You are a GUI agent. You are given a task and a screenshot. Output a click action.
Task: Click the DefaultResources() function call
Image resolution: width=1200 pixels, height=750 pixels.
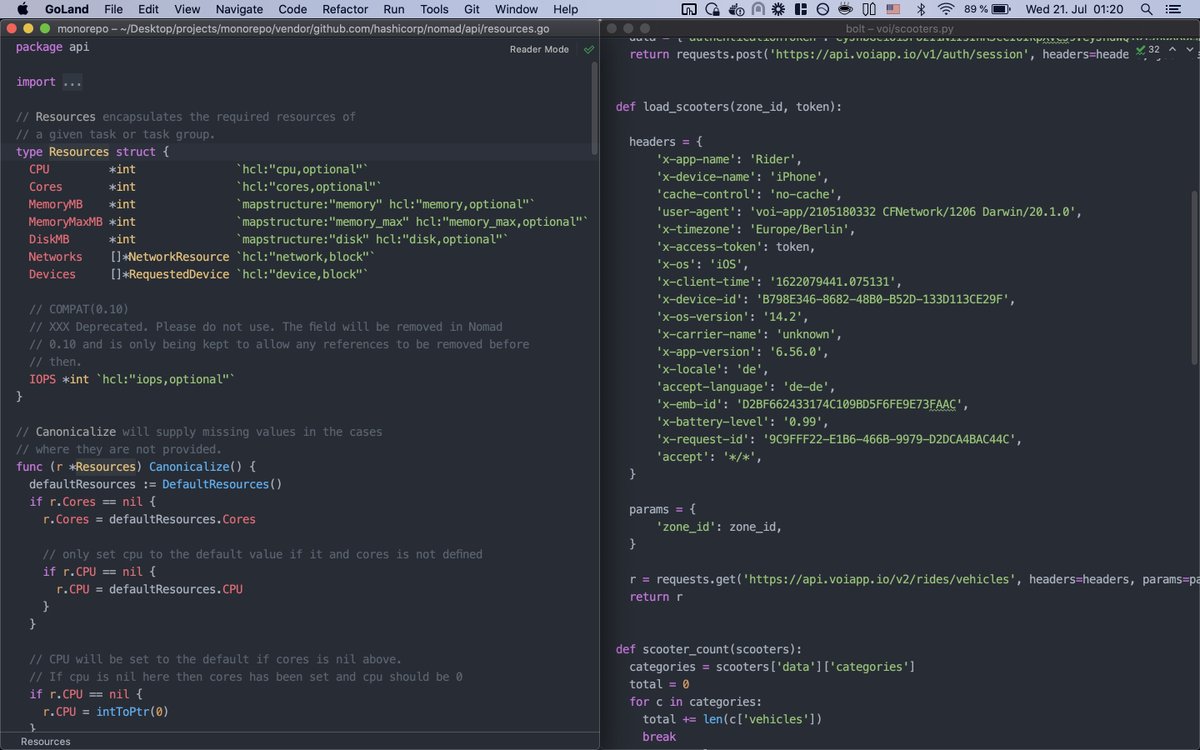tap(222, 484)
